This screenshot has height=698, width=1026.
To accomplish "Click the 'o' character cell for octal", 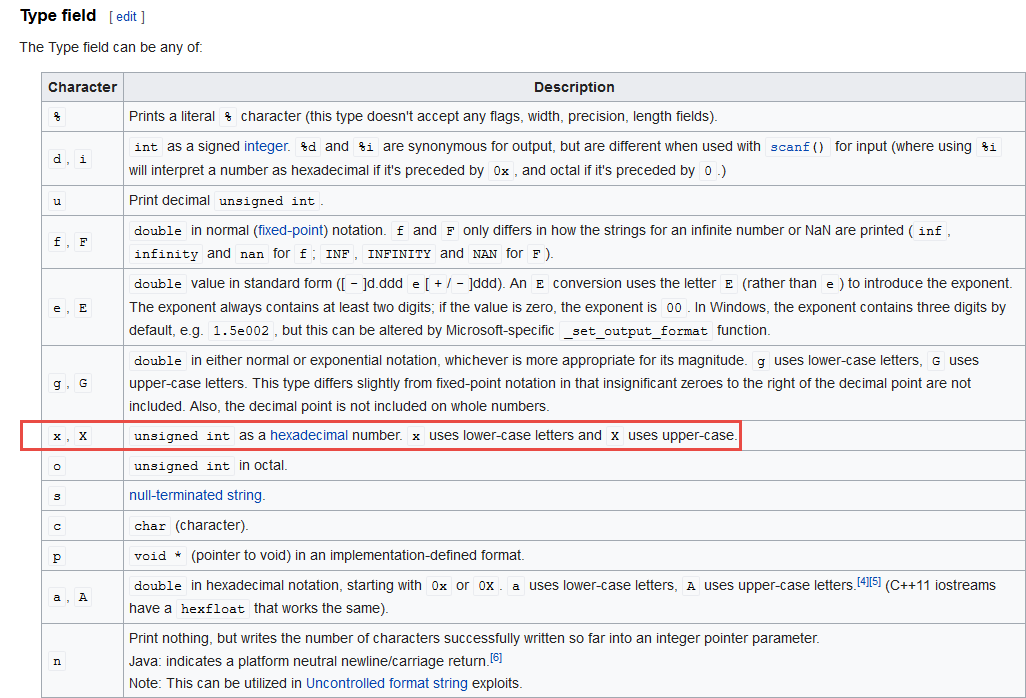I will pos(56,466).
